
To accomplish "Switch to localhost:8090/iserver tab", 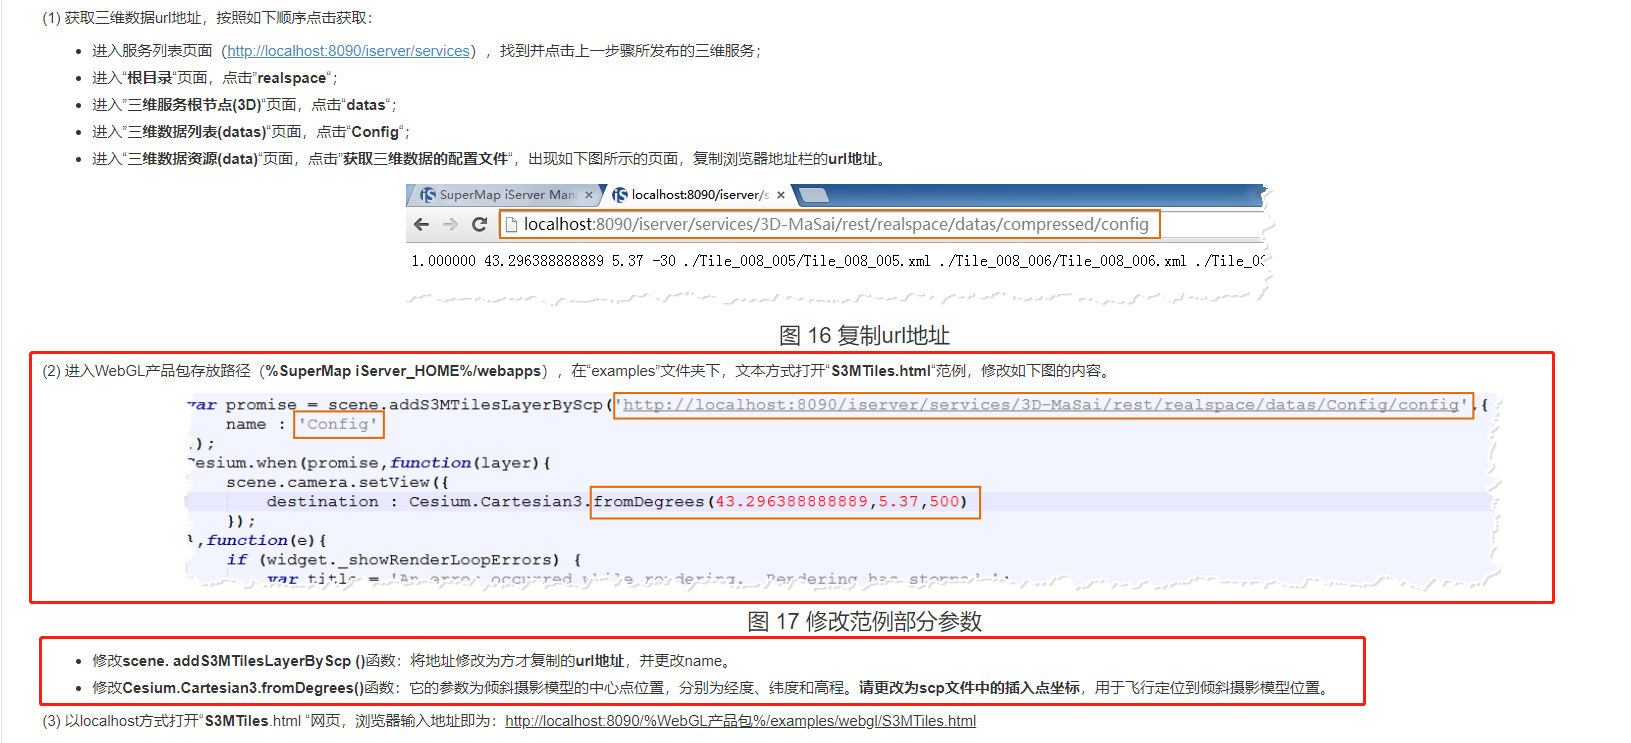I will pos(700,195).
